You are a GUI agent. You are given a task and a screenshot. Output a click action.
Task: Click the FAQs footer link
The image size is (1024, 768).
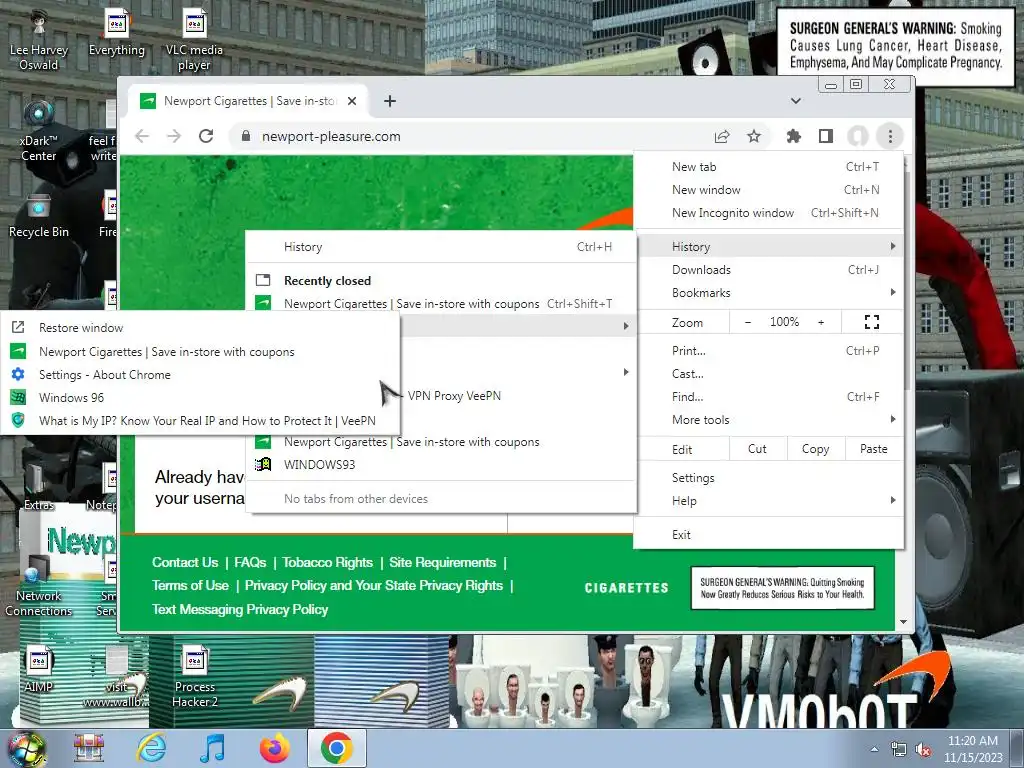(x=250, y=562)
